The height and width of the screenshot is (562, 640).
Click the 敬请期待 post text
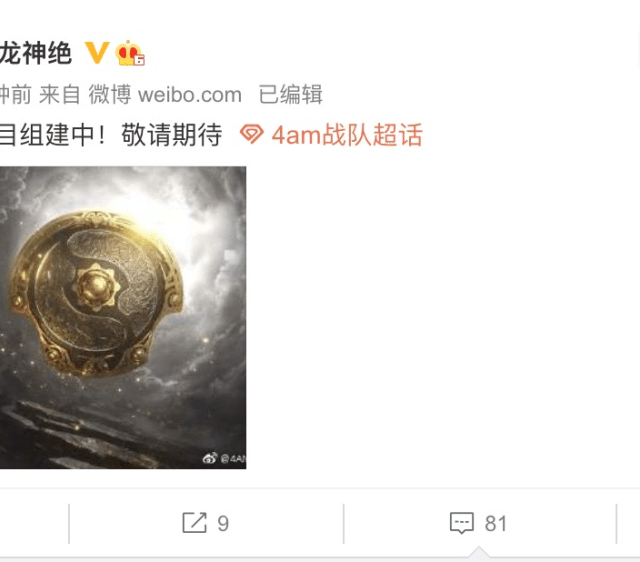click(x=171, y=135)
